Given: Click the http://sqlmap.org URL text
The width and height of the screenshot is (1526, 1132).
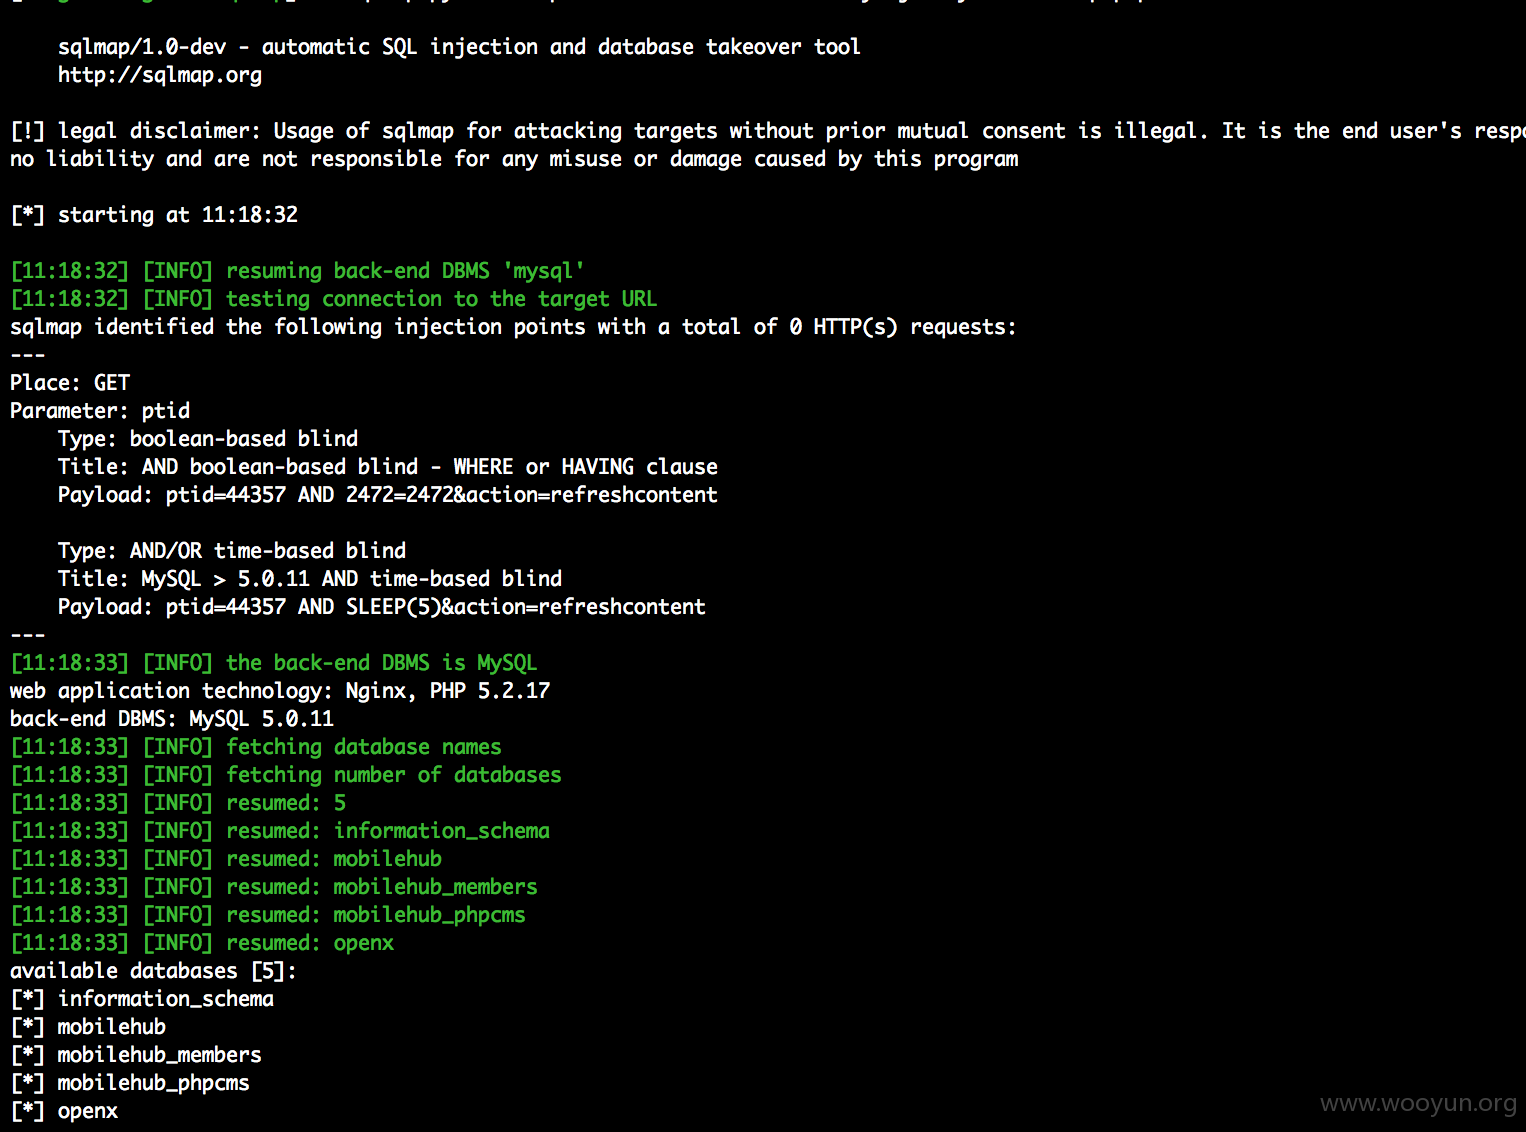Looking at the screenshot, I should pyautogui.click(x=160, y=75).
